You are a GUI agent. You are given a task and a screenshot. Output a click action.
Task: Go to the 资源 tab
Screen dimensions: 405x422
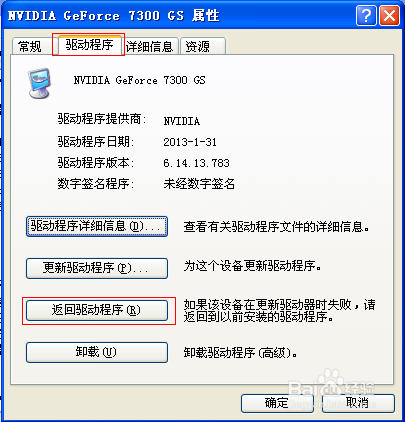tap(203, 46)
